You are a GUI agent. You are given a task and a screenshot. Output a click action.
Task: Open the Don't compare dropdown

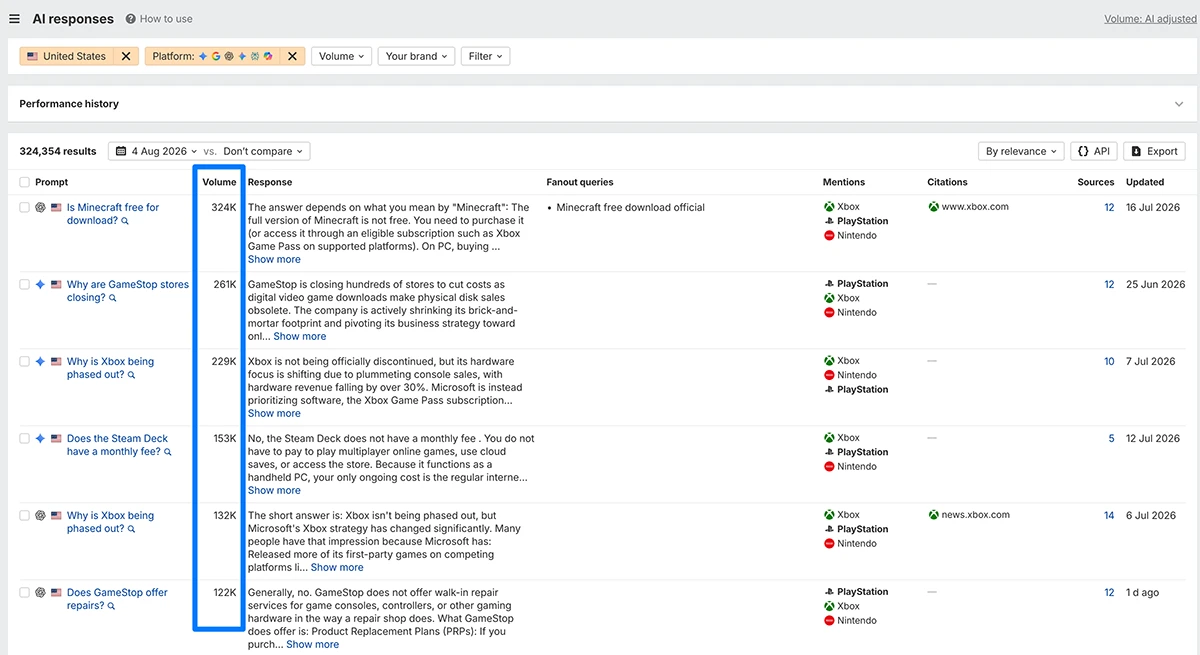tap(263, 151)
